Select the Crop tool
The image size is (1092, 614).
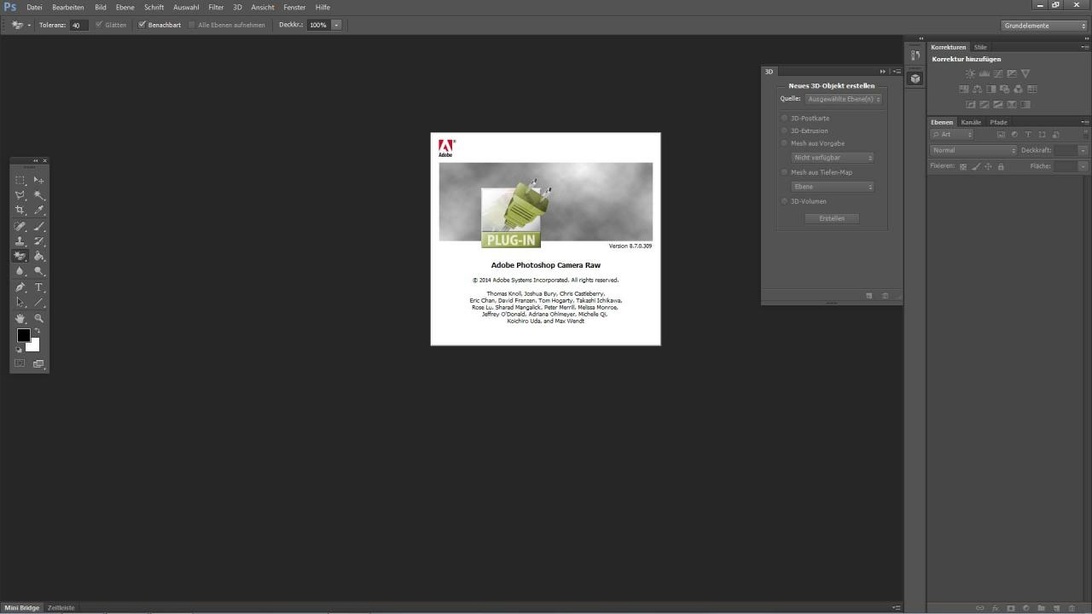point(20,211)
